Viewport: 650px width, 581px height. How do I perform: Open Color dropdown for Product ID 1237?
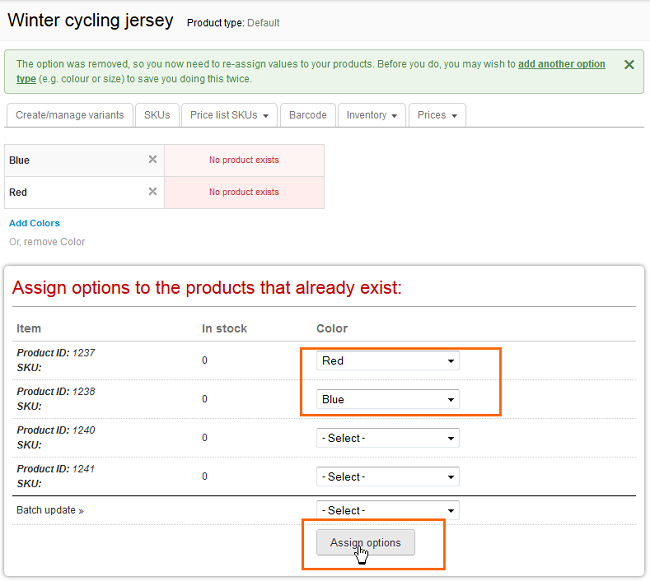click(x=388, y=361)
